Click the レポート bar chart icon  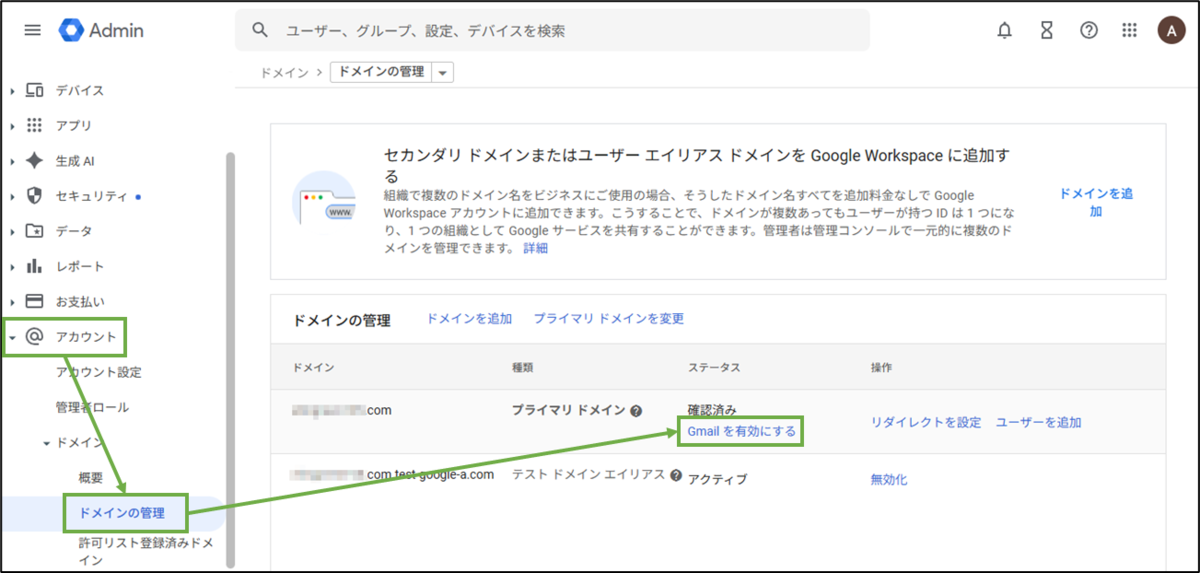(x=34, y=266)
